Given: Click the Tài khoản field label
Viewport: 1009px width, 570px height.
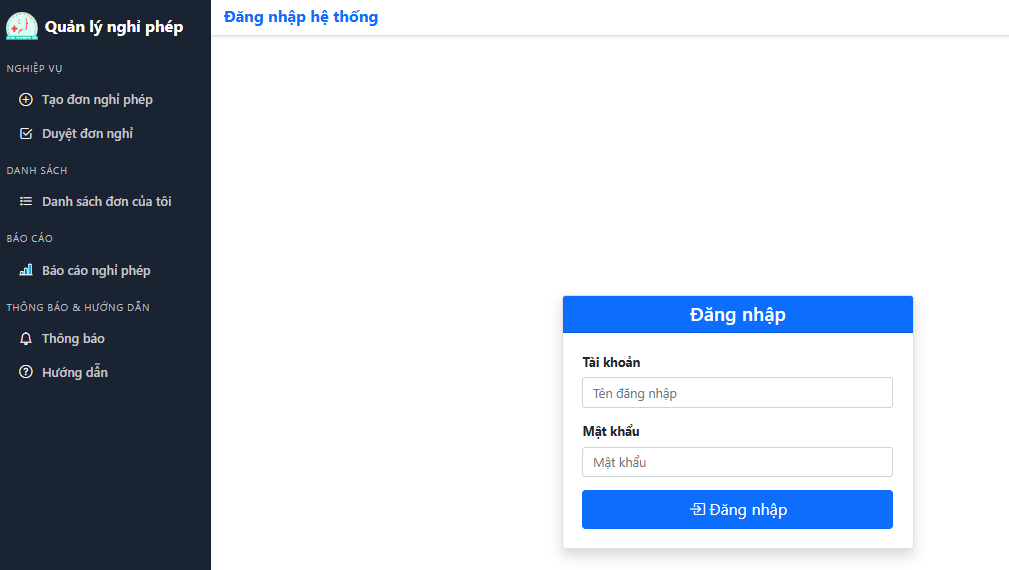Looking at the screenshot, I should [611, 362].
